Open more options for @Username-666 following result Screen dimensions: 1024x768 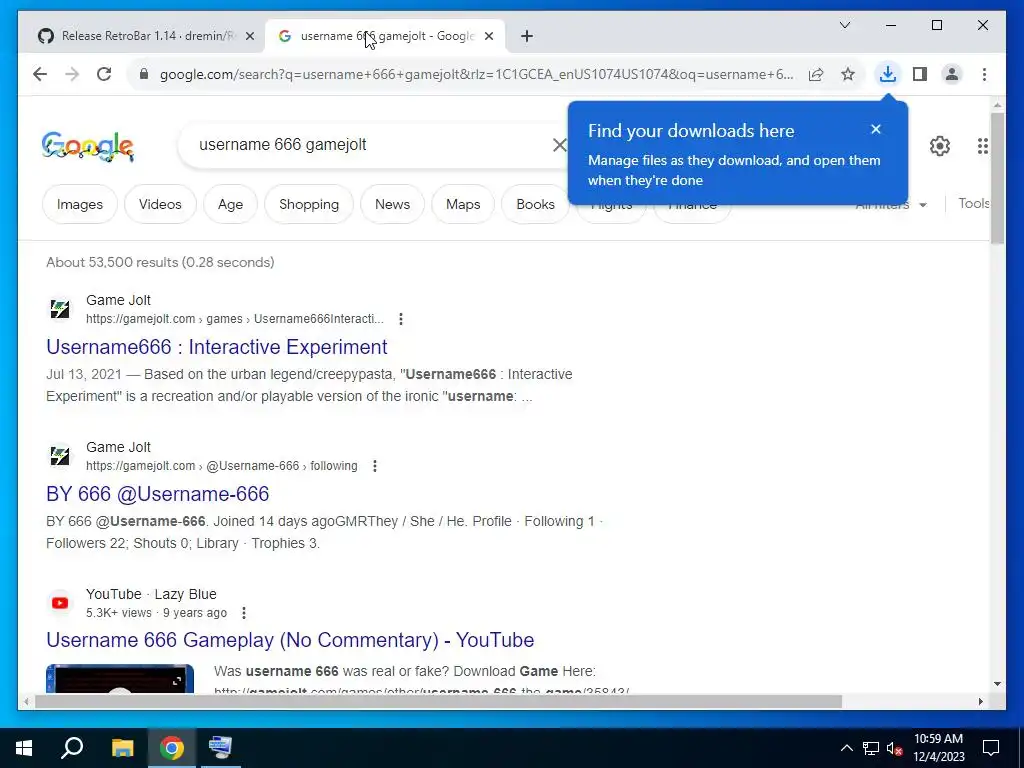[375, 466]
